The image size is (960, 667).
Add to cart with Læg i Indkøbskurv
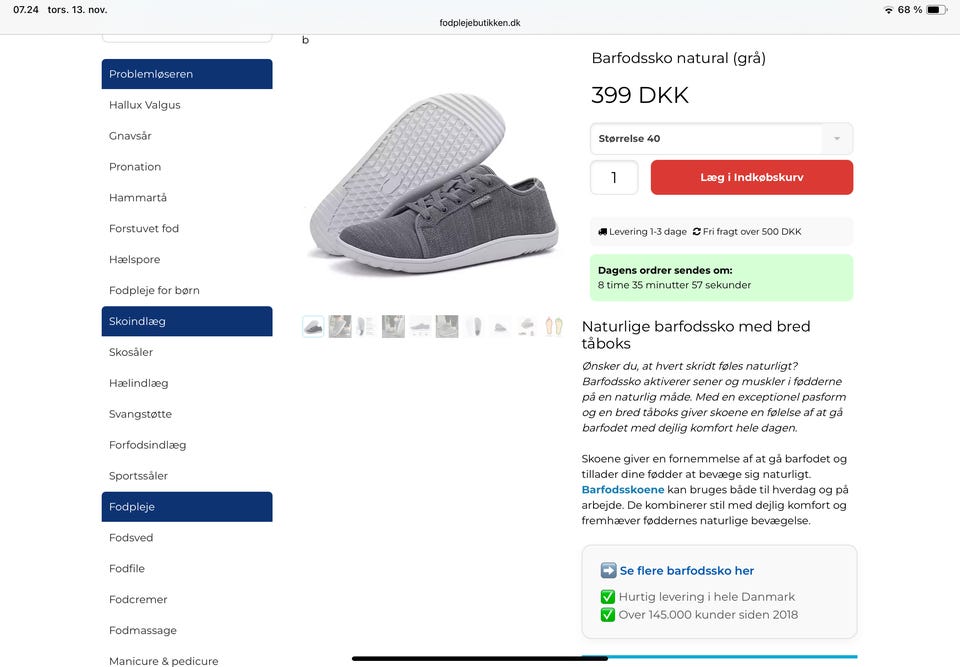[x=751, y=177]
